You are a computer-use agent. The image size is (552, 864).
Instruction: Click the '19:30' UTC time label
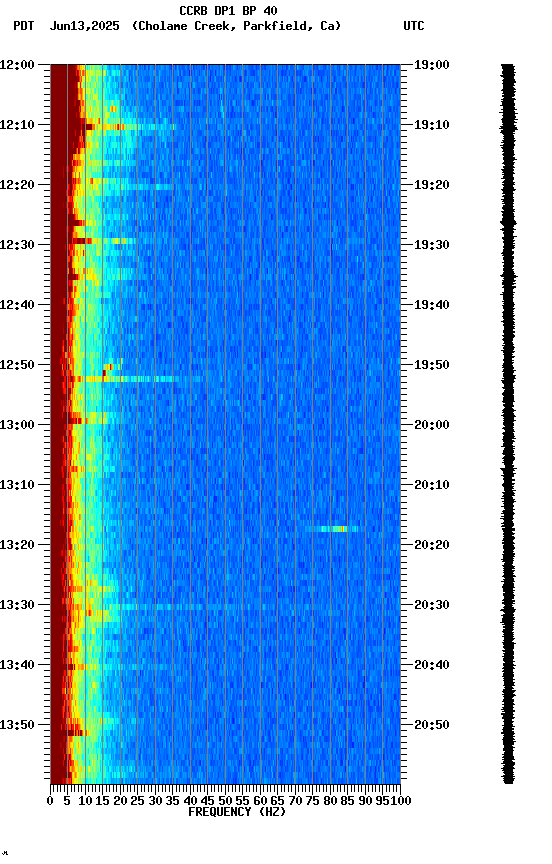coord(431,245)
